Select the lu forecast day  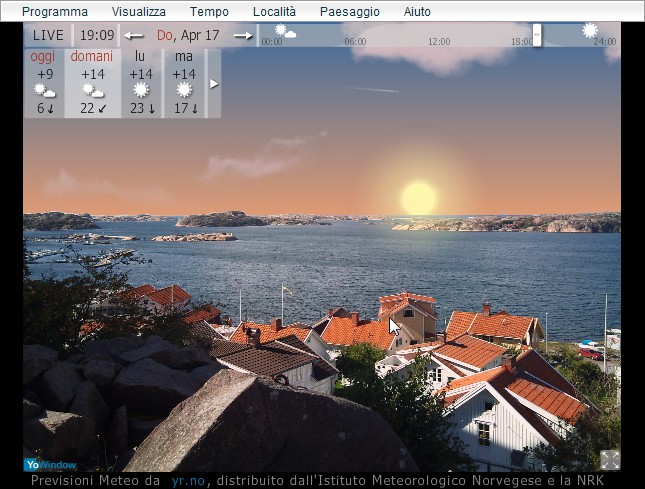click(142, 83)
